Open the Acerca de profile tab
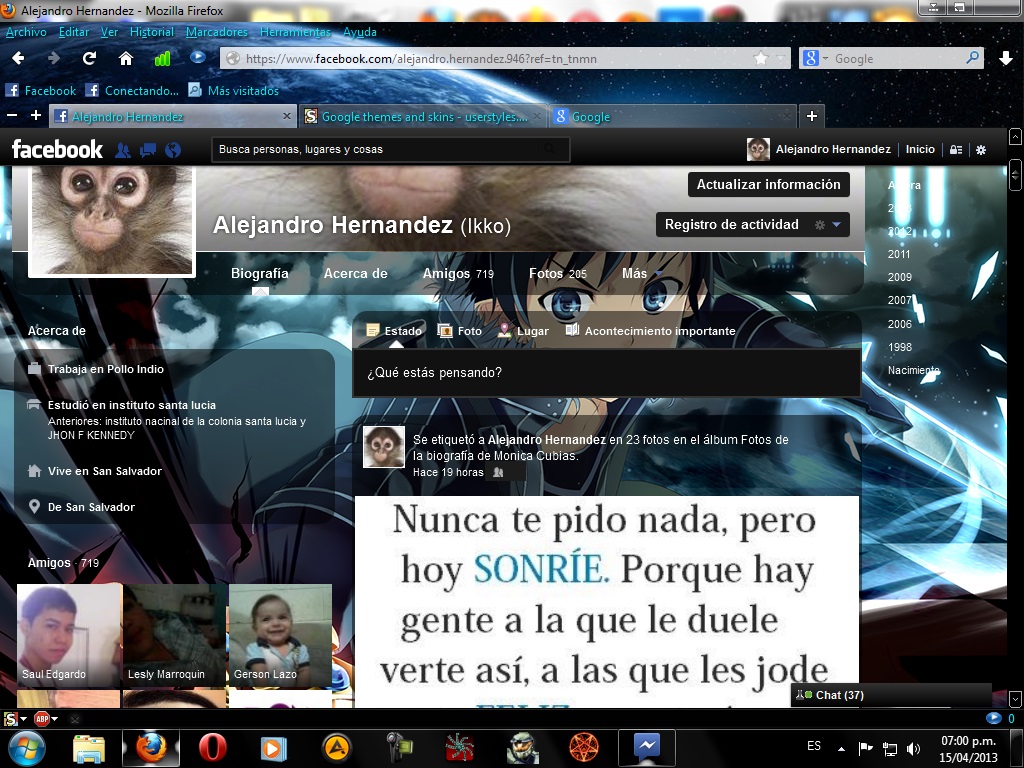Screen dimensions: 1024x768 [x=355, y=273]
